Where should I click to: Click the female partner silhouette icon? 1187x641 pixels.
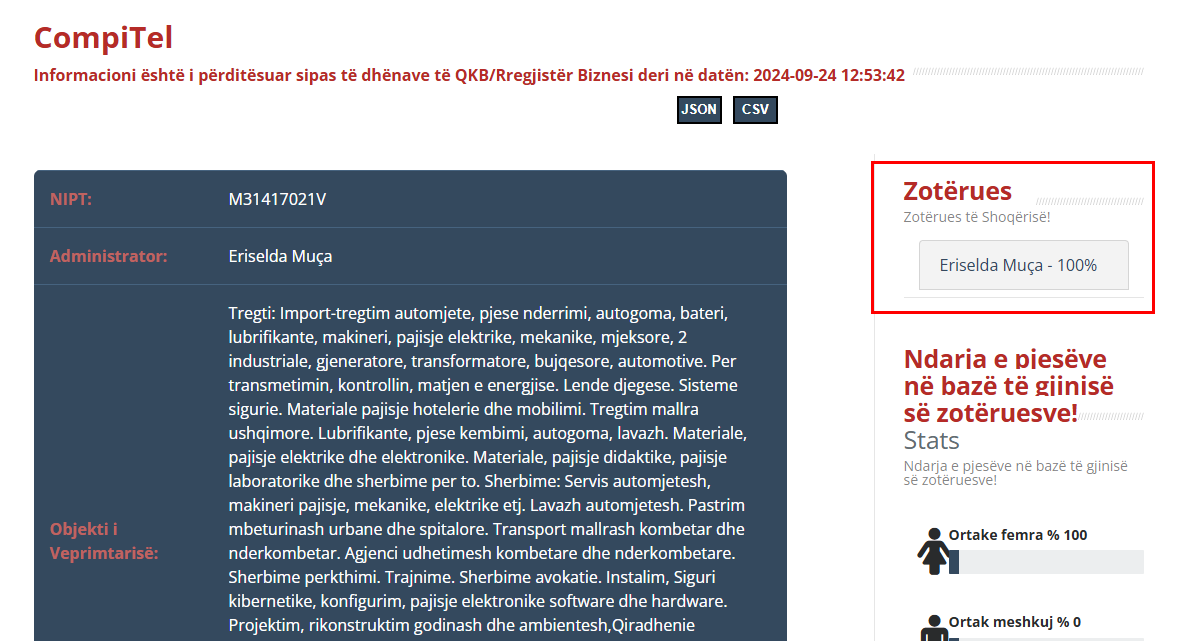pyautogui.click(x=932, y=551)
